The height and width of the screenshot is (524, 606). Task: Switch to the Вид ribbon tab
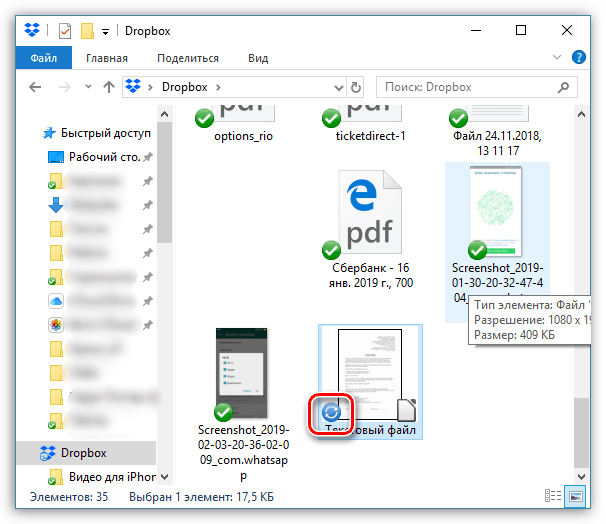258,58
